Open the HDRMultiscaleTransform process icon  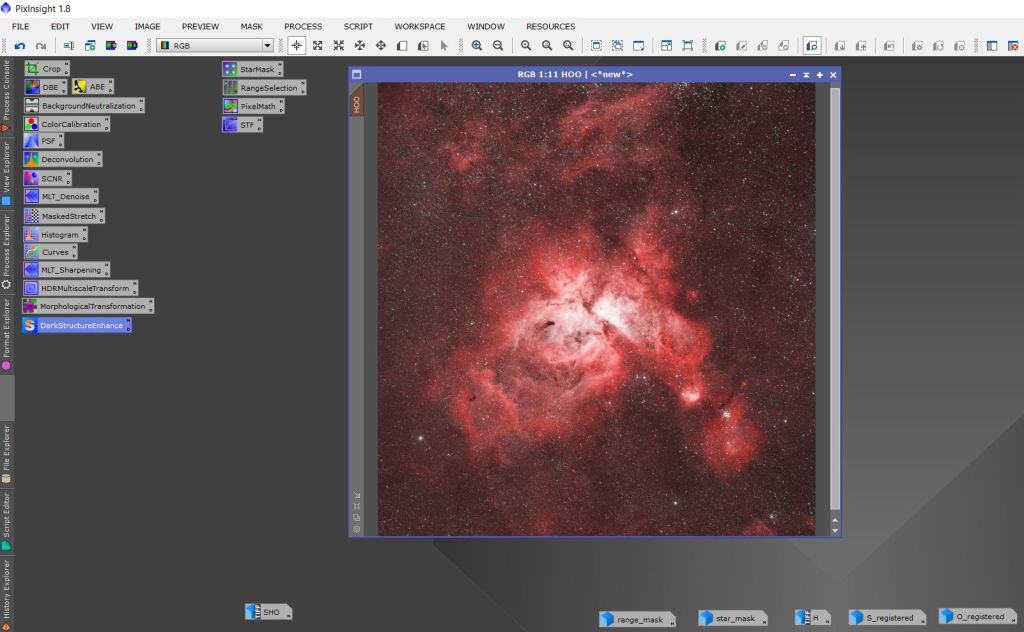click(x=84, y=288)
